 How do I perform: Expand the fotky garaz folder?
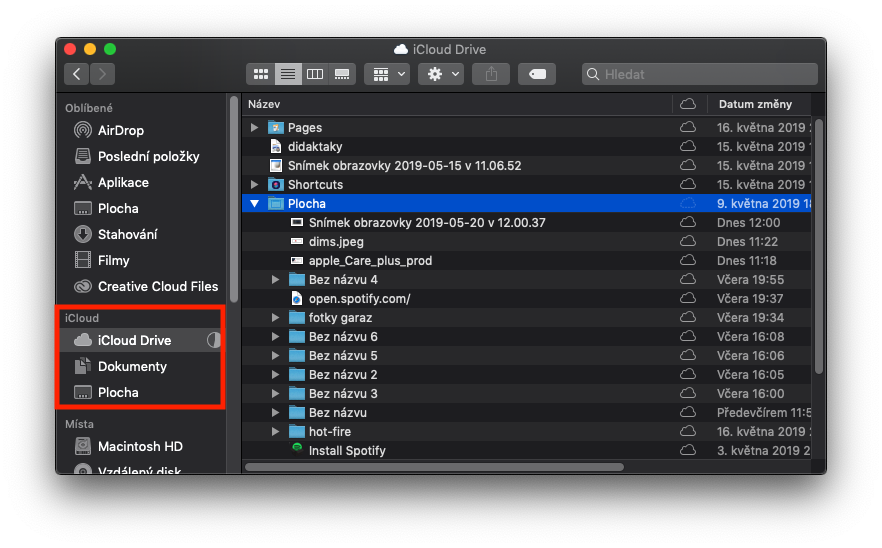point(275,317)
